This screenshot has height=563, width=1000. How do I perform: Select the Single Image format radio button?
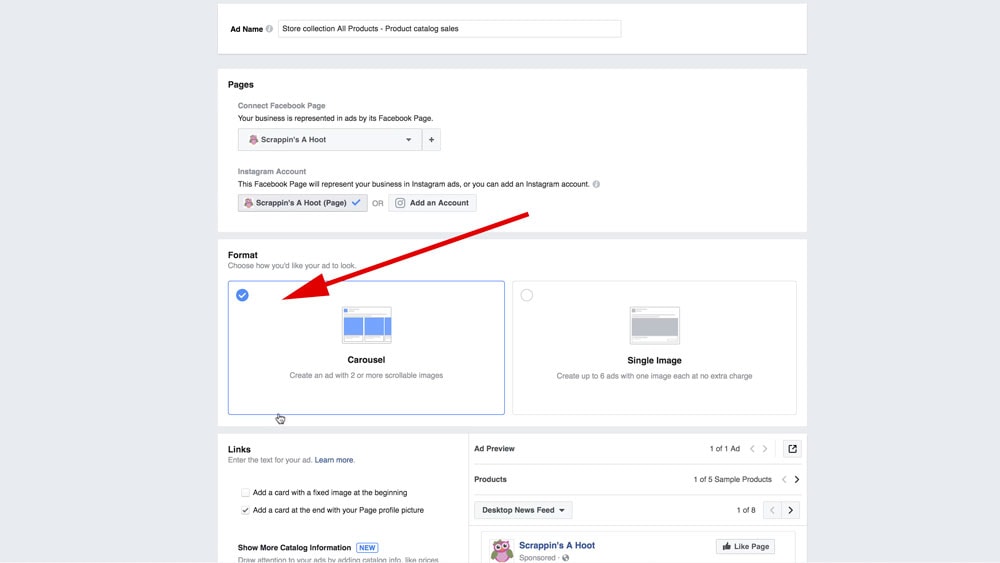[526, 295]
